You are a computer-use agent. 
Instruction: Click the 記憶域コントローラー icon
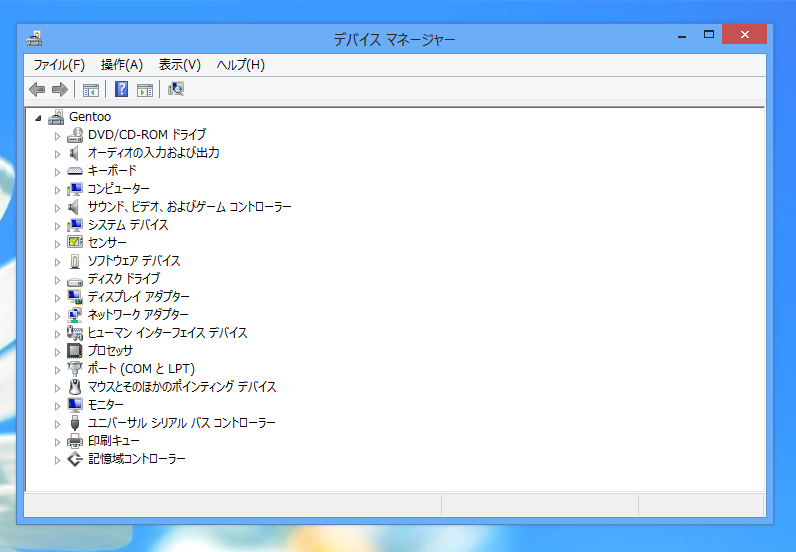(x=75, y=459)
